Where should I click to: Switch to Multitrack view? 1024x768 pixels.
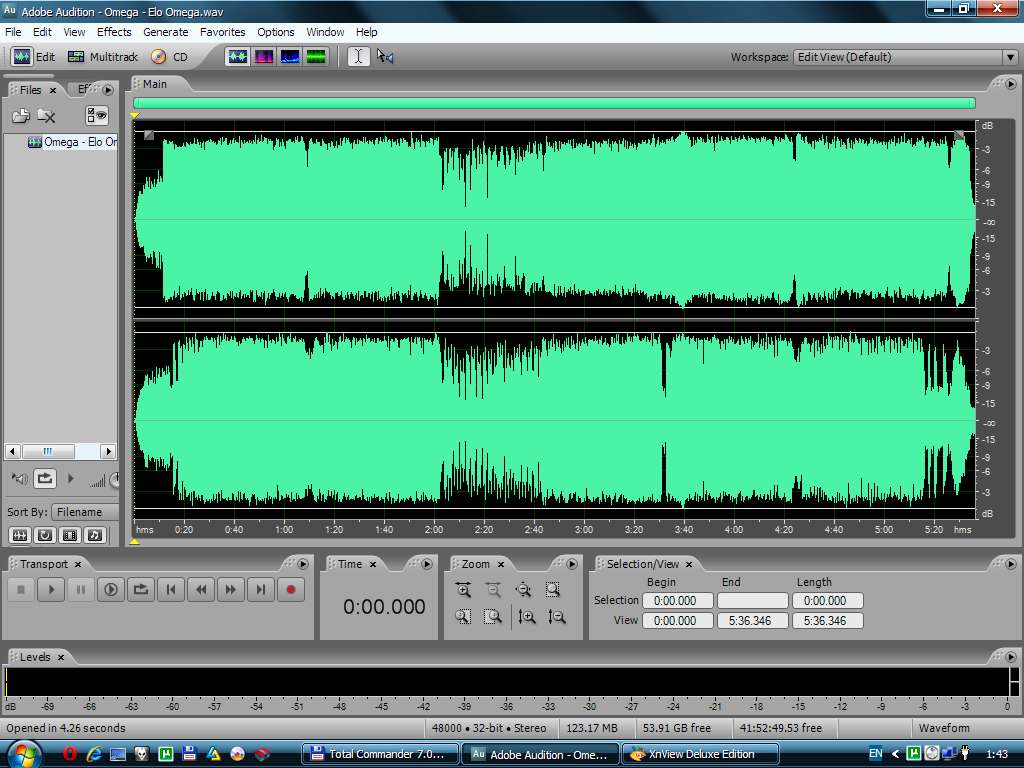(x=102, y=57)
